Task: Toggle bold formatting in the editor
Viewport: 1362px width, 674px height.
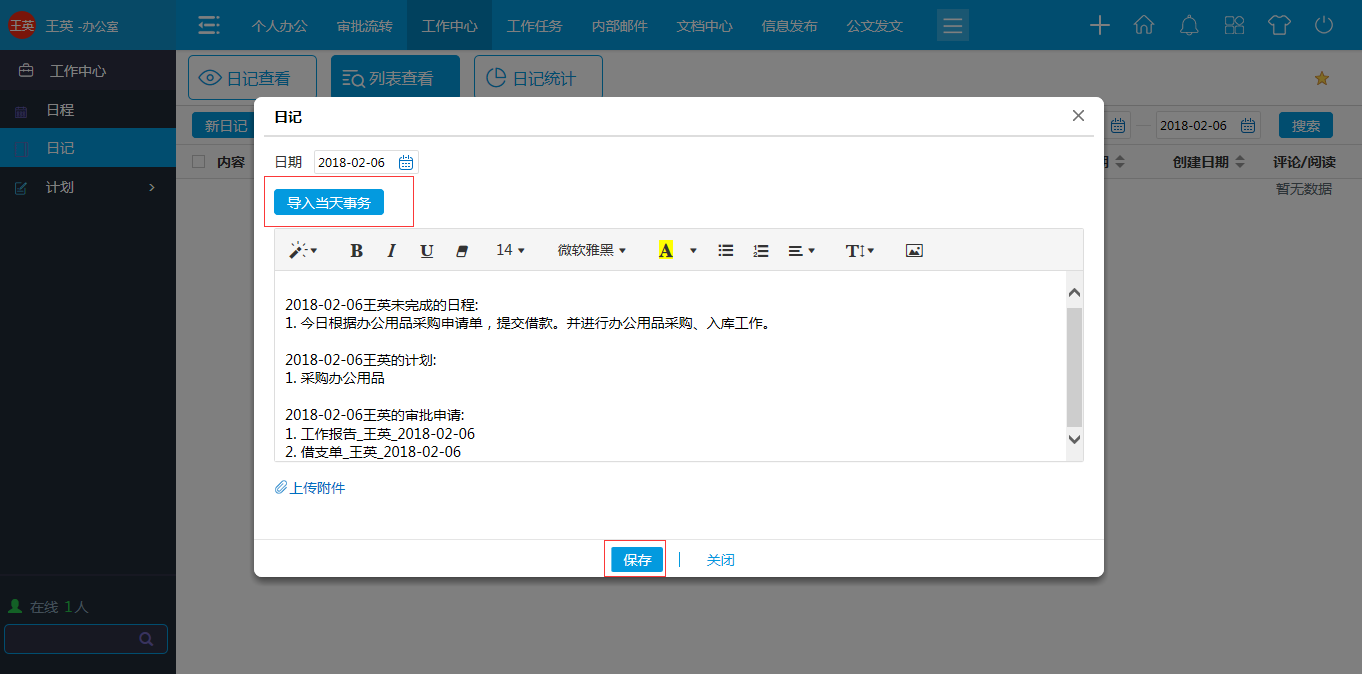Action: (x=356, y=250)
